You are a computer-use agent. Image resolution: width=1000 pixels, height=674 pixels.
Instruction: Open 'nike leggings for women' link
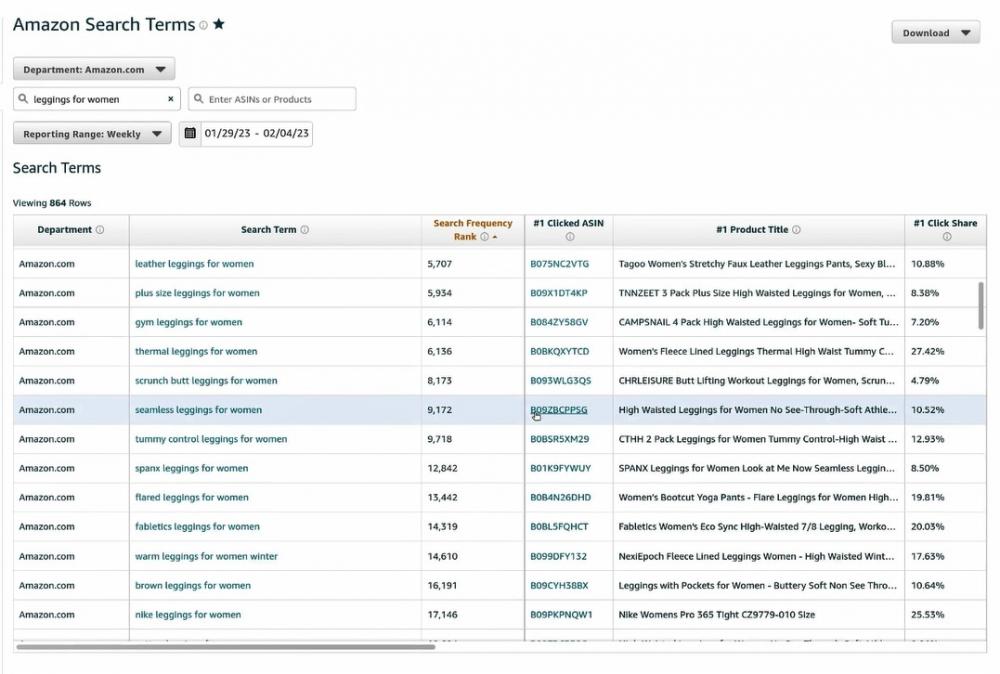coord(188,615)
